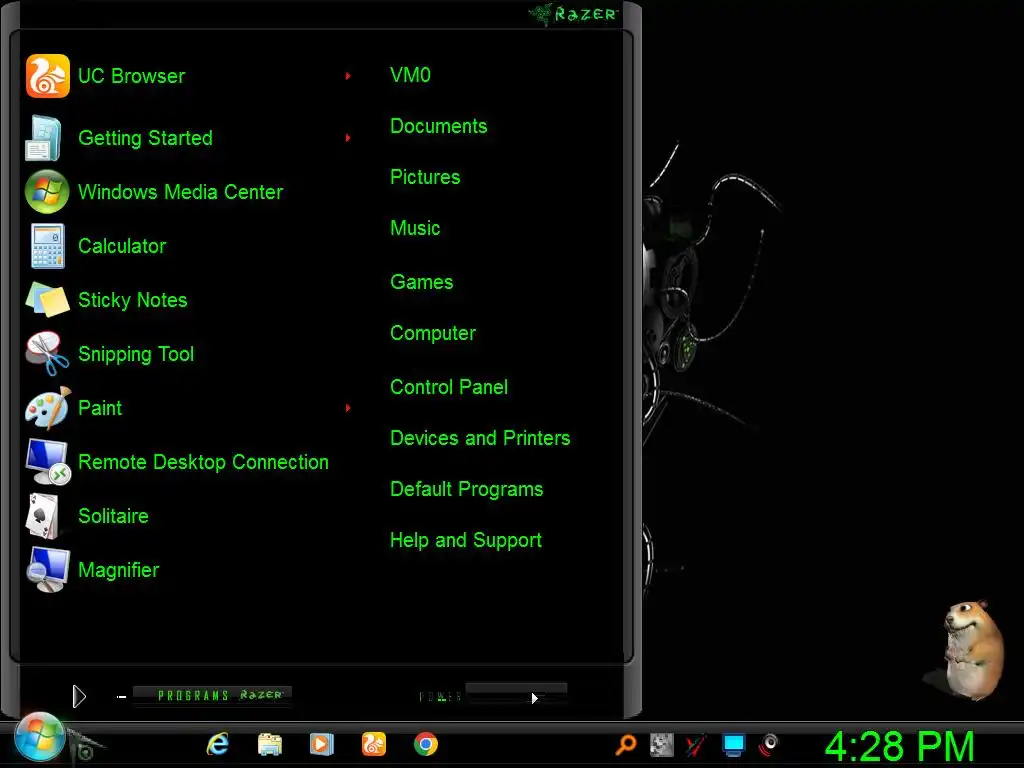The image size is (1024, 768).
Task: Open UC Browser from the Start menu
Action: point(186,76)
